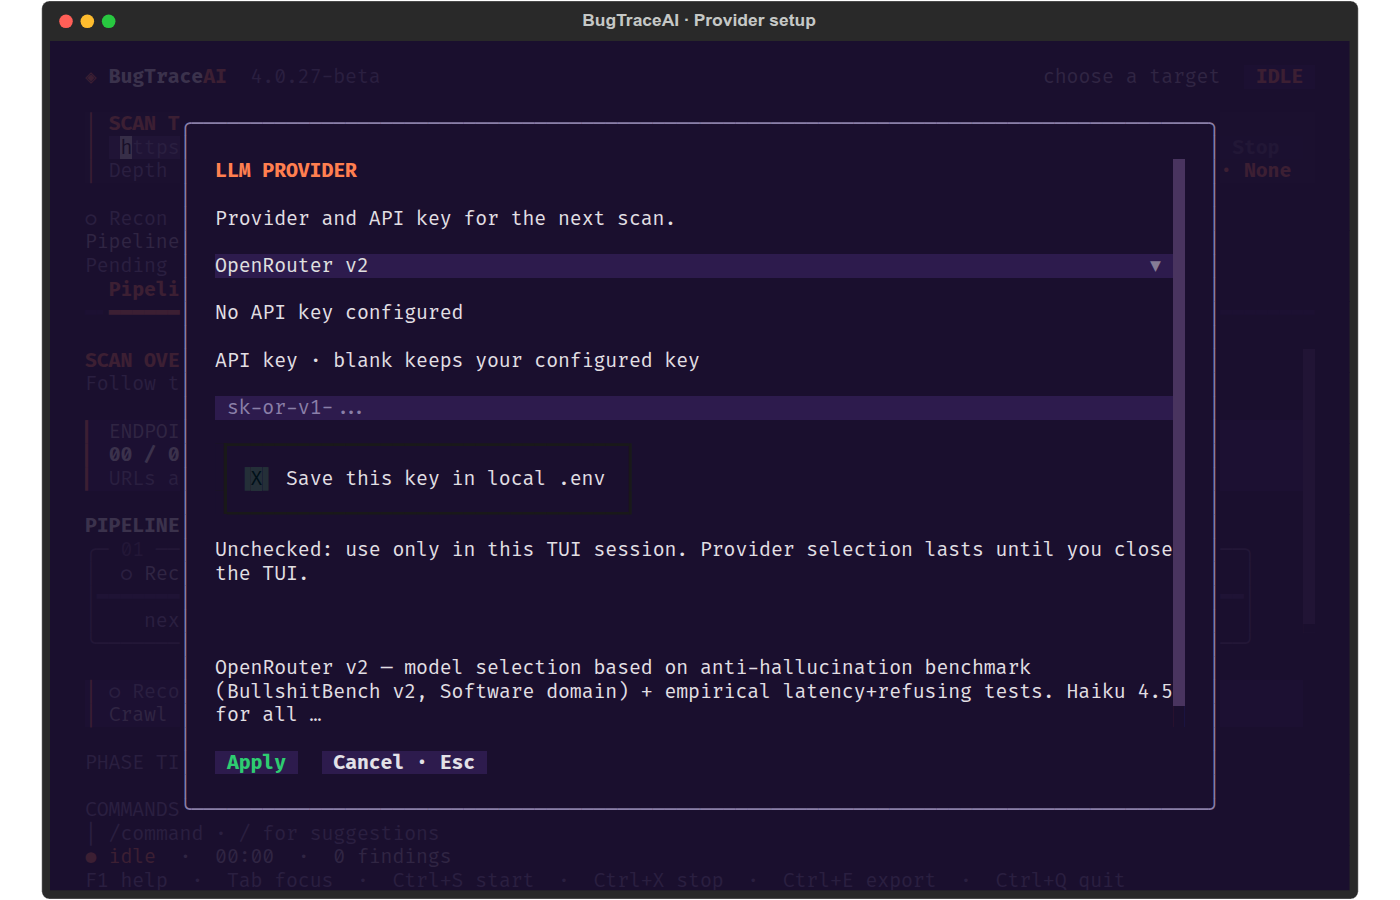Click the red idle status dot icon
1400x900 pixels.
pos(91,857)
